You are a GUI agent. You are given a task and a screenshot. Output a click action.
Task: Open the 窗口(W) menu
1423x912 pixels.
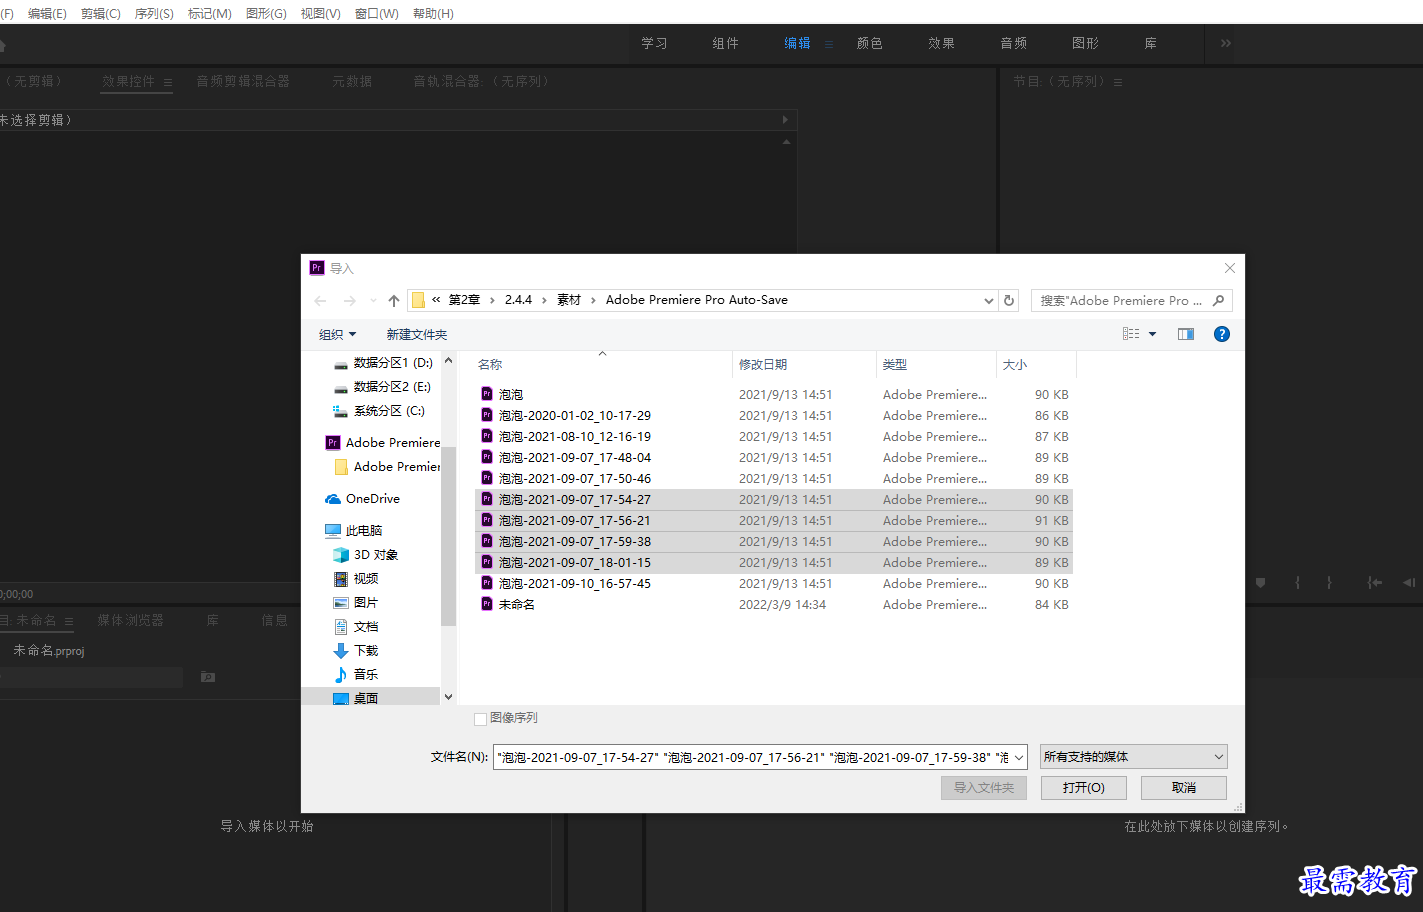(377, 13)
